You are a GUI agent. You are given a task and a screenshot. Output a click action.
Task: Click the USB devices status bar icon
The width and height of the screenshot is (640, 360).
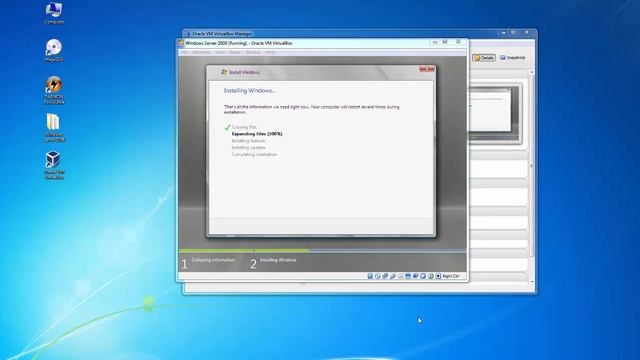393,276
